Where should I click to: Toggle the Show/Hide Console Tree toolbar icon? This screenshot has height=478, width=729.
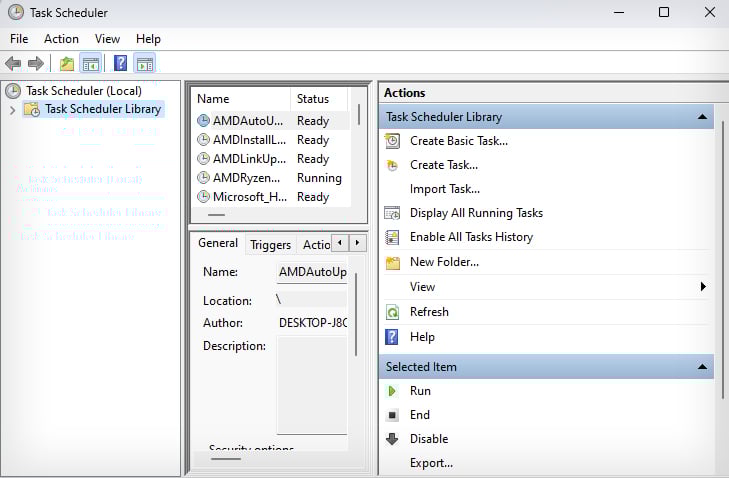(90, 64)
